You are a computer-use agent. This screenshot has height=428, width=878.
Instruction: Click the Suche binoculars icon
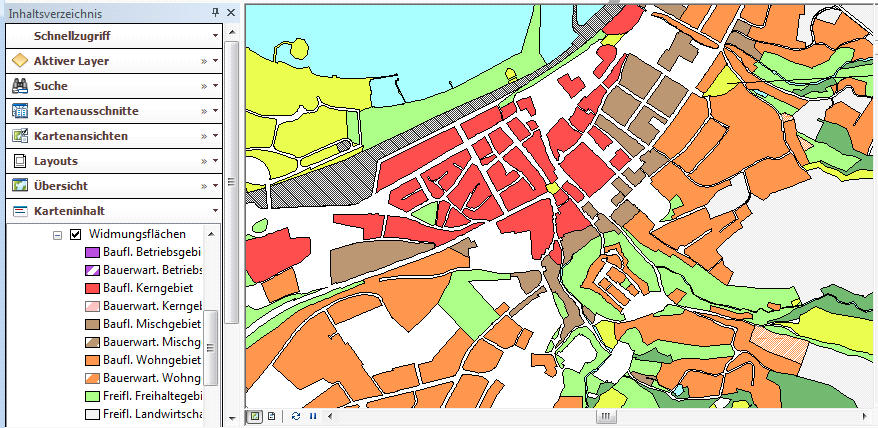point(19,86)
